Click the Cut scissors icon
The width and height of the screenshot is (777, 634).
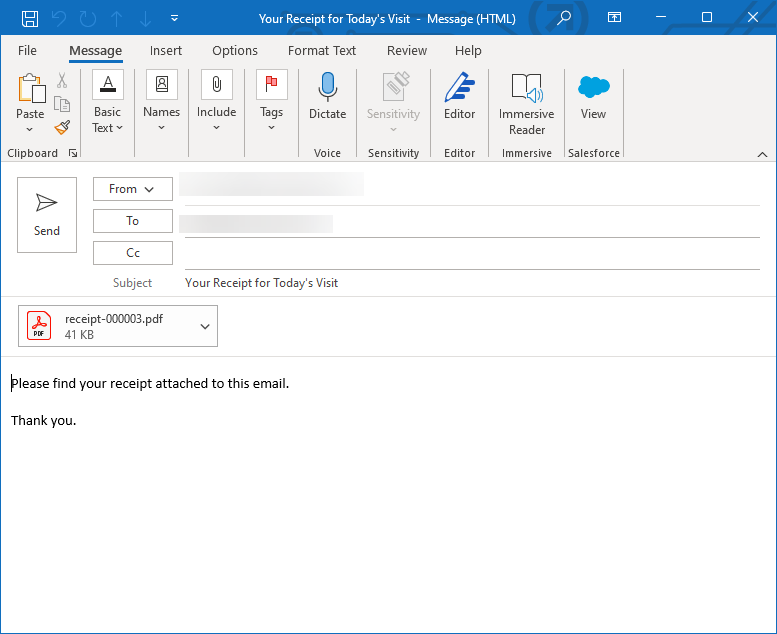(x=62, y=80)
